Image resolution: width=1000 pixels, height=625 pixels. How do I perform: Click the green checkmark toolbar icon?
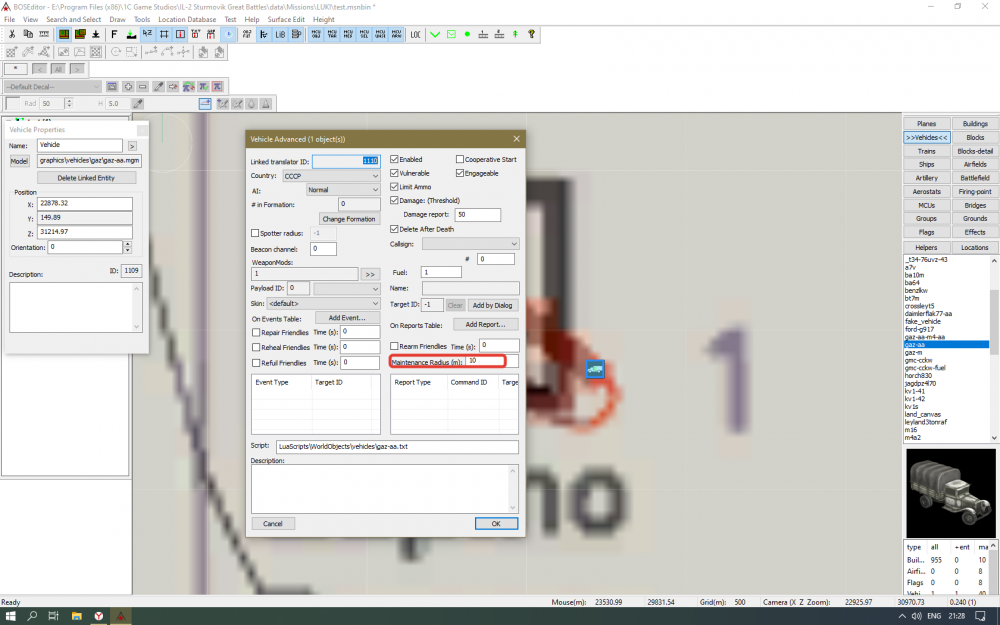click(x=435, y=34)
